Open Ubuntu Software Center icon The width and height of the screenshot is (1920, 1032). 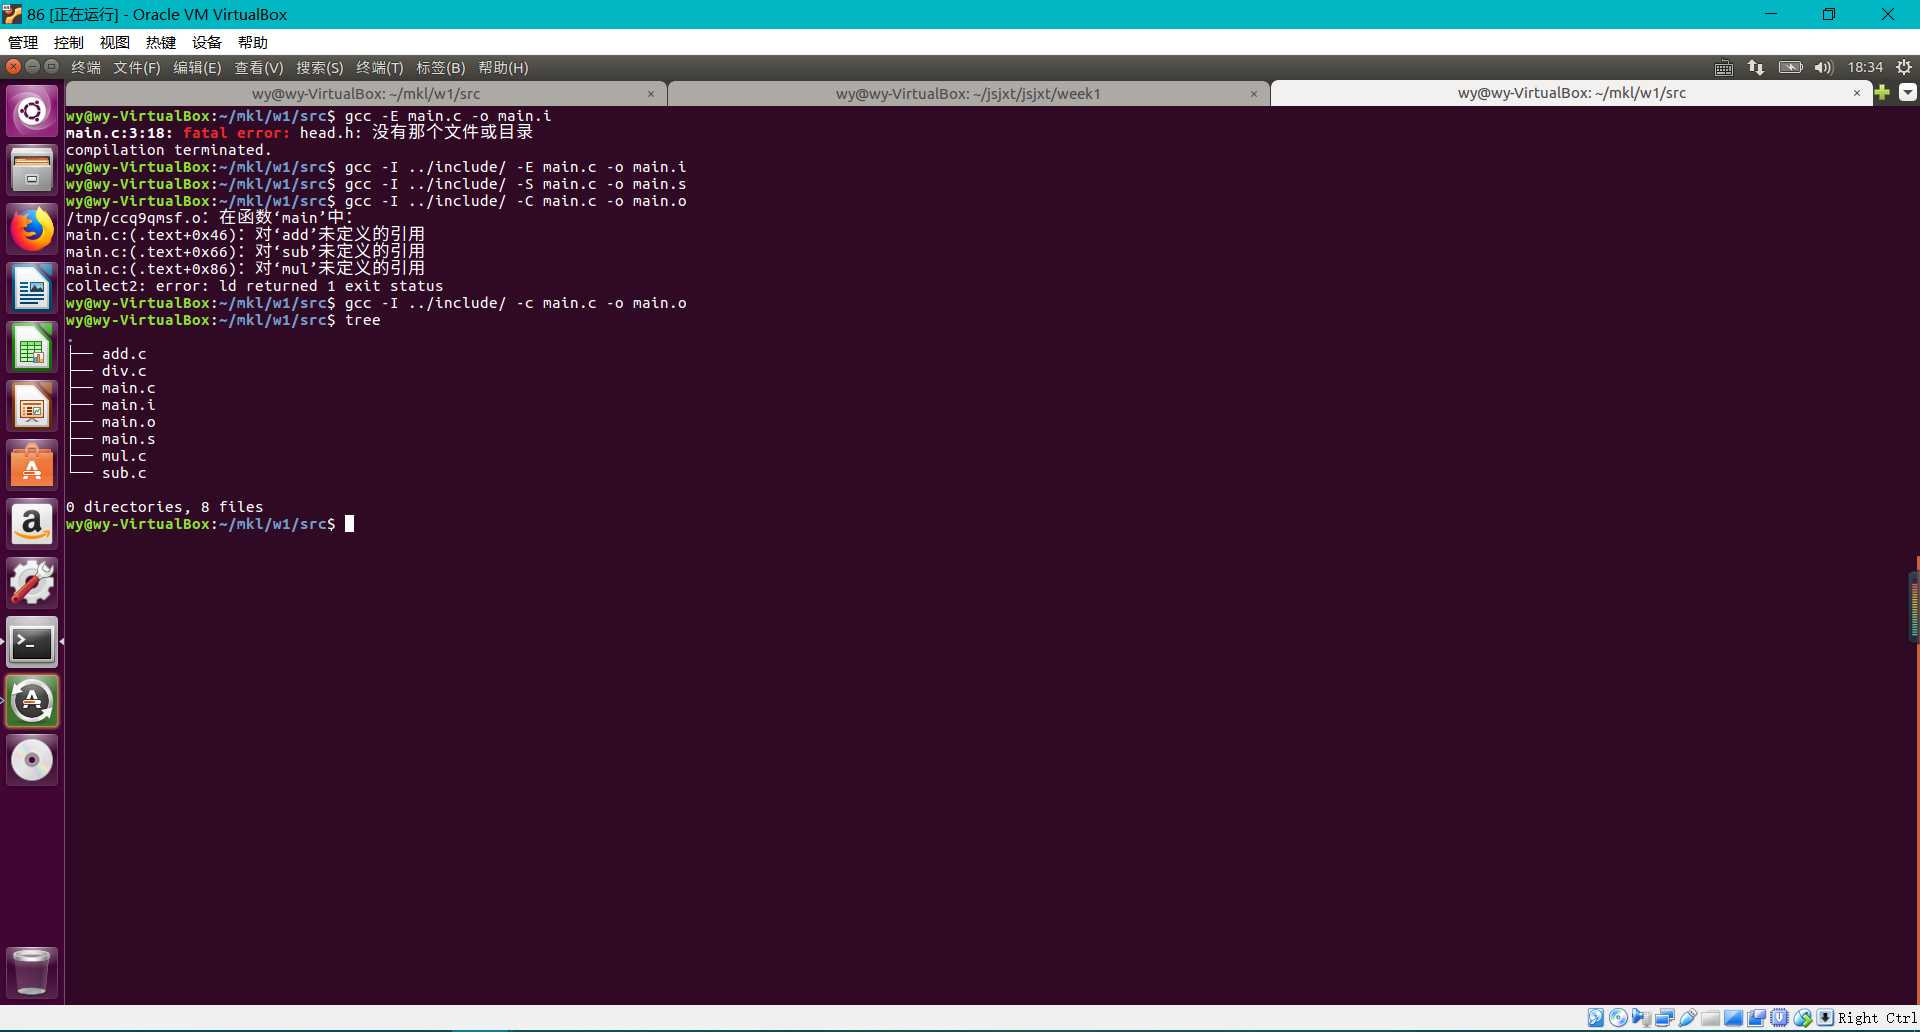pyautogui.click(x=32, y=465)
